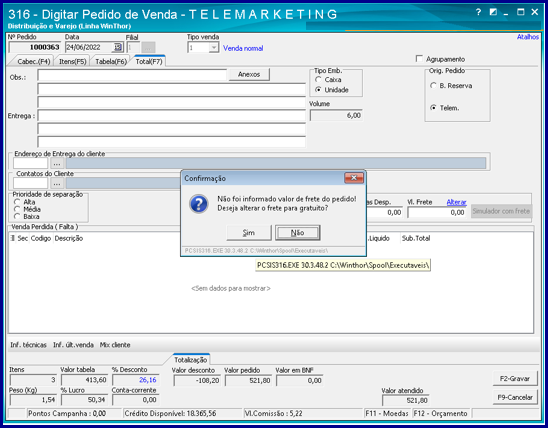The image size is (548, 428).
Task: Click F9-Cancelar button
Action: (x=515, y=398)
